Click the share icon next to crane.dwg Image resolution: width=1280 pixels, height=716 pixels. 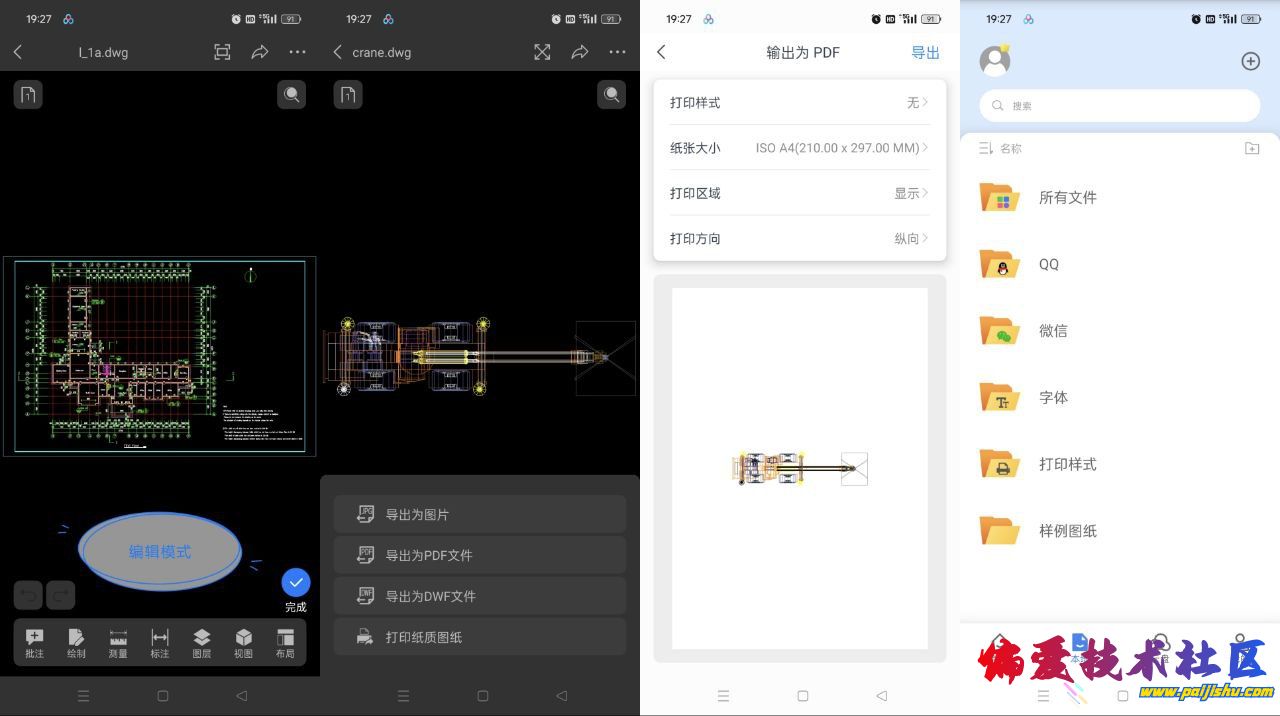(580, 52)
